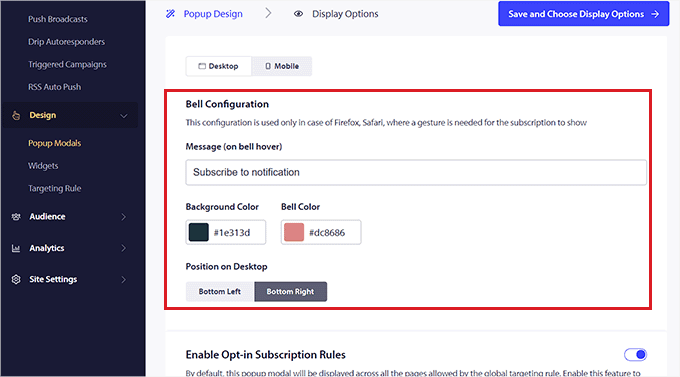680x377 pixels.
Task: Click the Audience menu label
Action: 47,216
